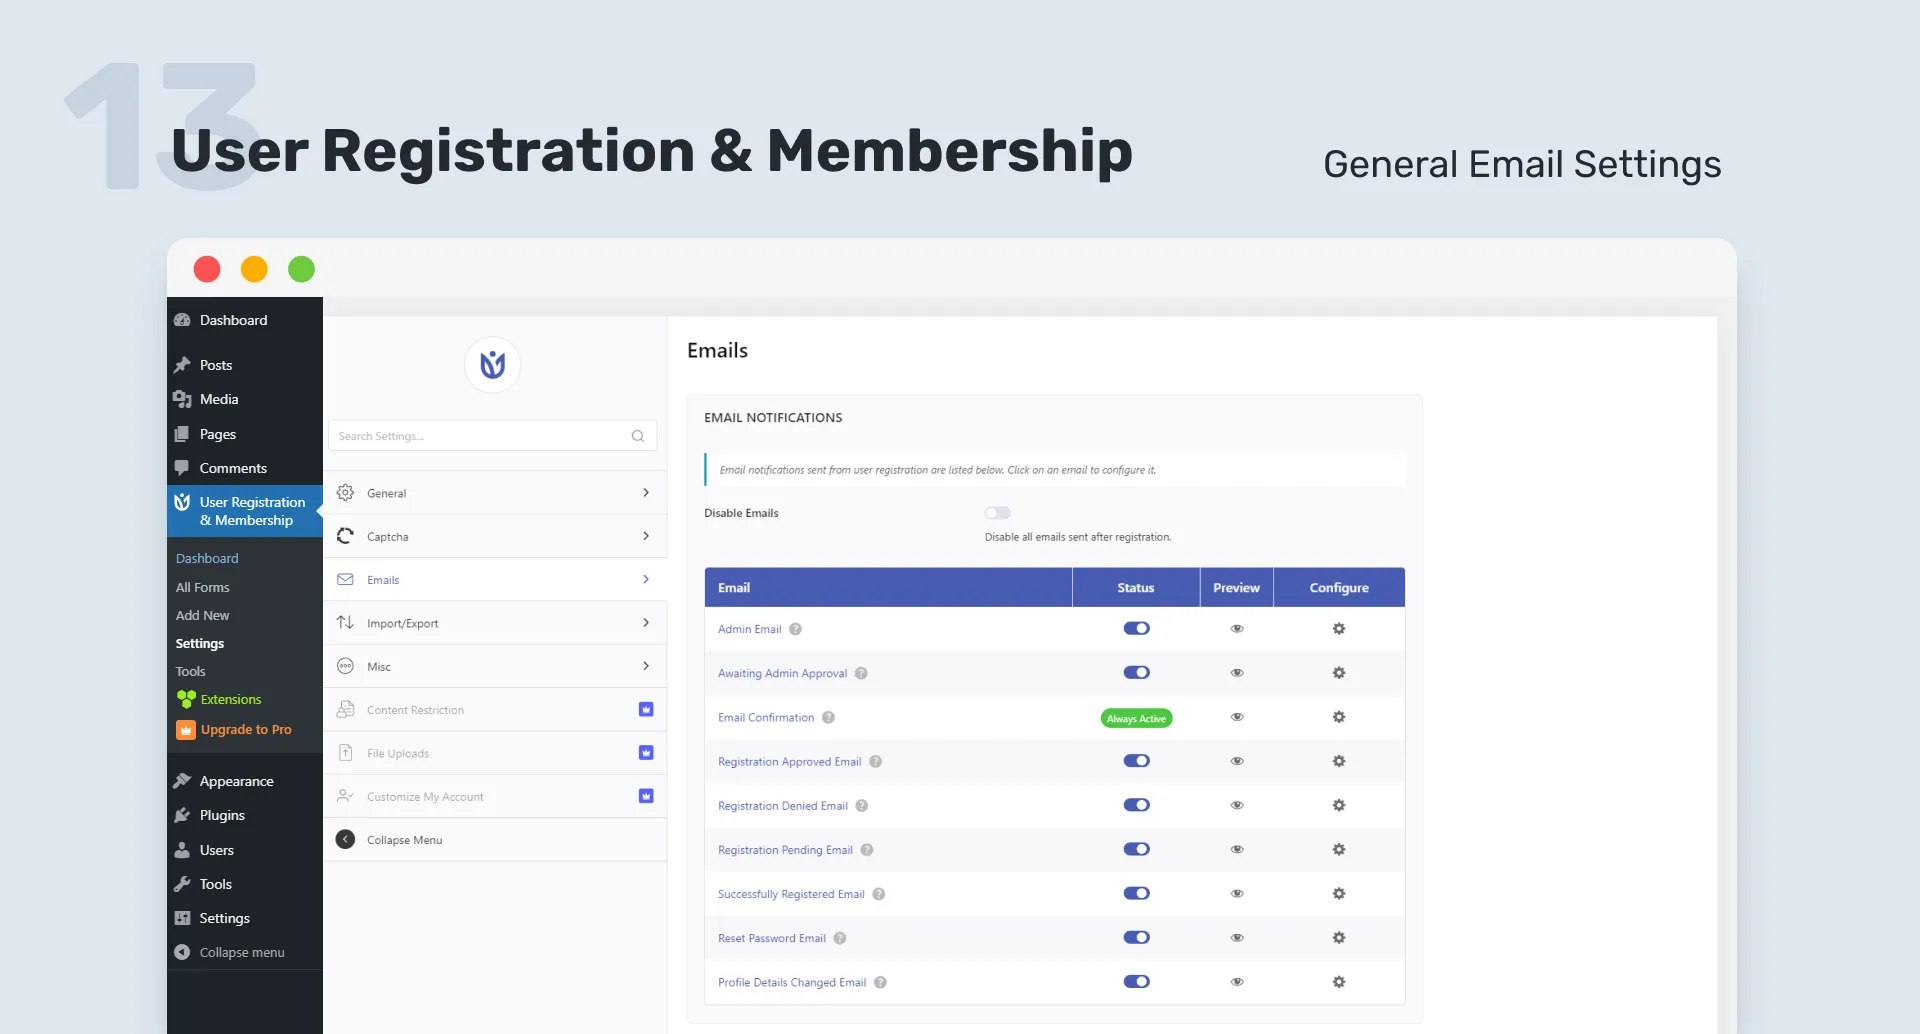The image size is (1920, 1034).
Task: Toggle Reset Password Email status
Action: 1136,937
